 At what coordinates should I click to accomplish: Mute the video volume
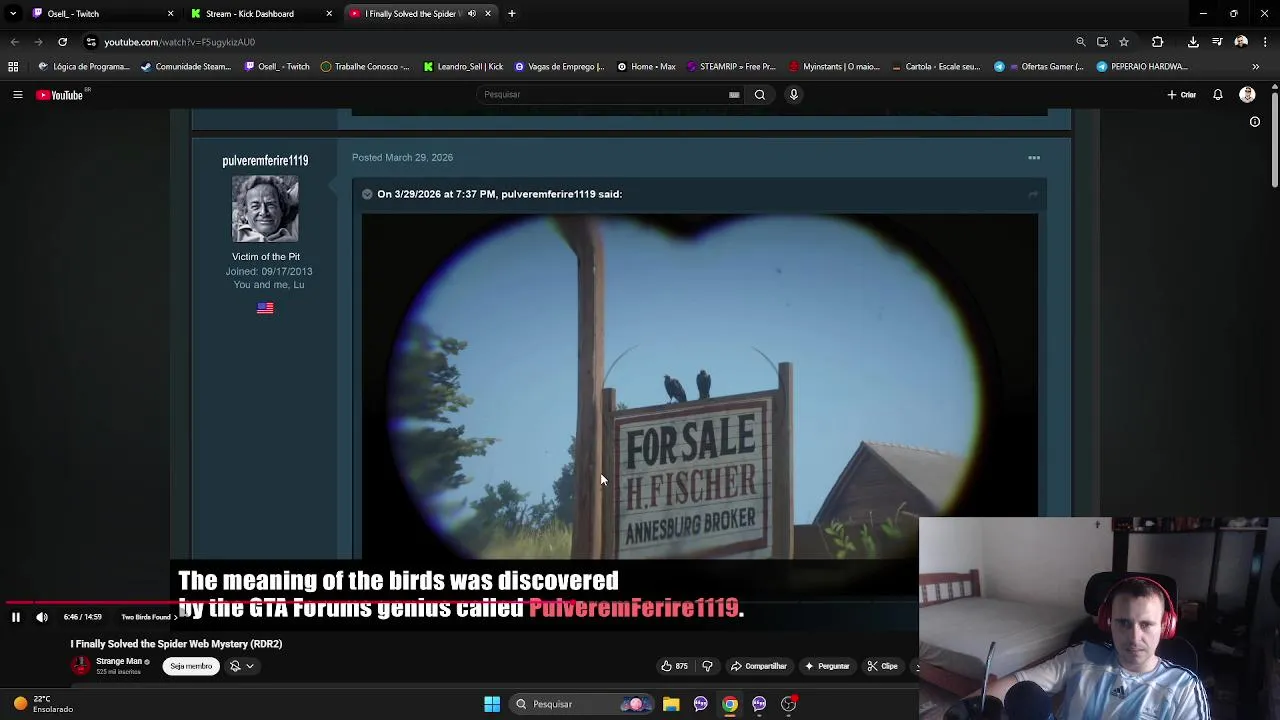point(42,617)
